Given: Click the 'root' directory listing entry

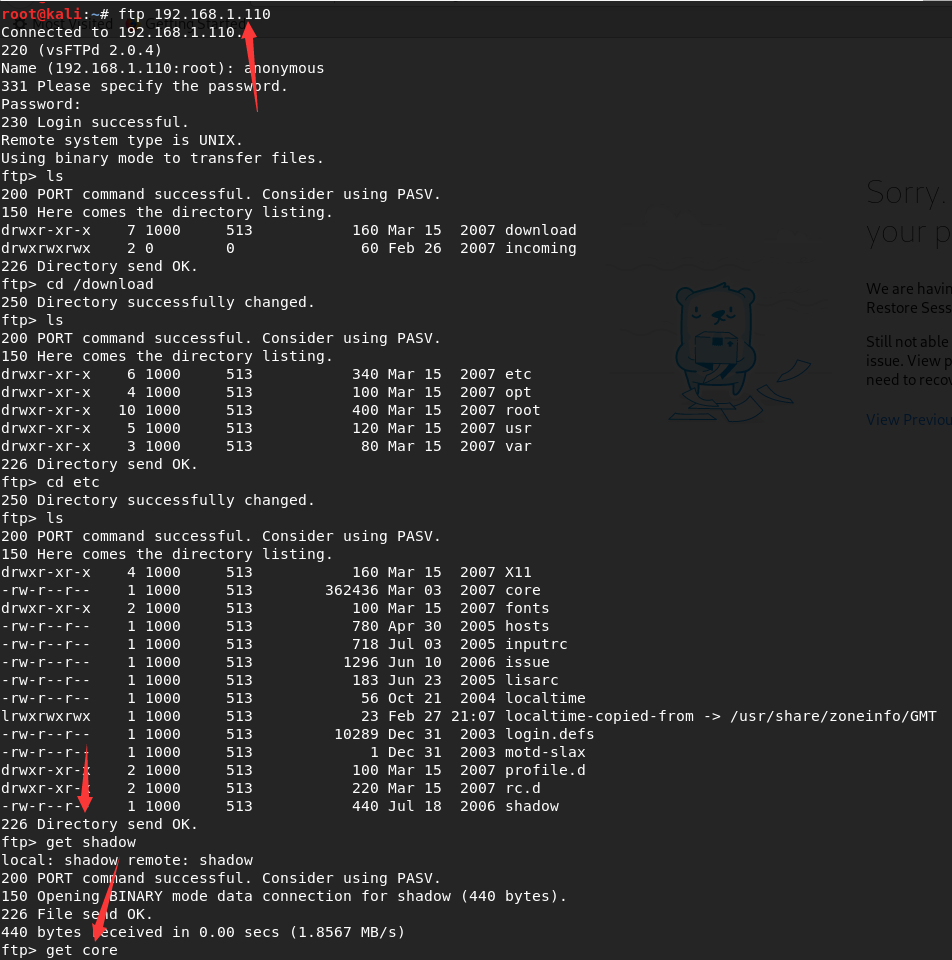Looking at the screenshot, I should click(523, 410).
